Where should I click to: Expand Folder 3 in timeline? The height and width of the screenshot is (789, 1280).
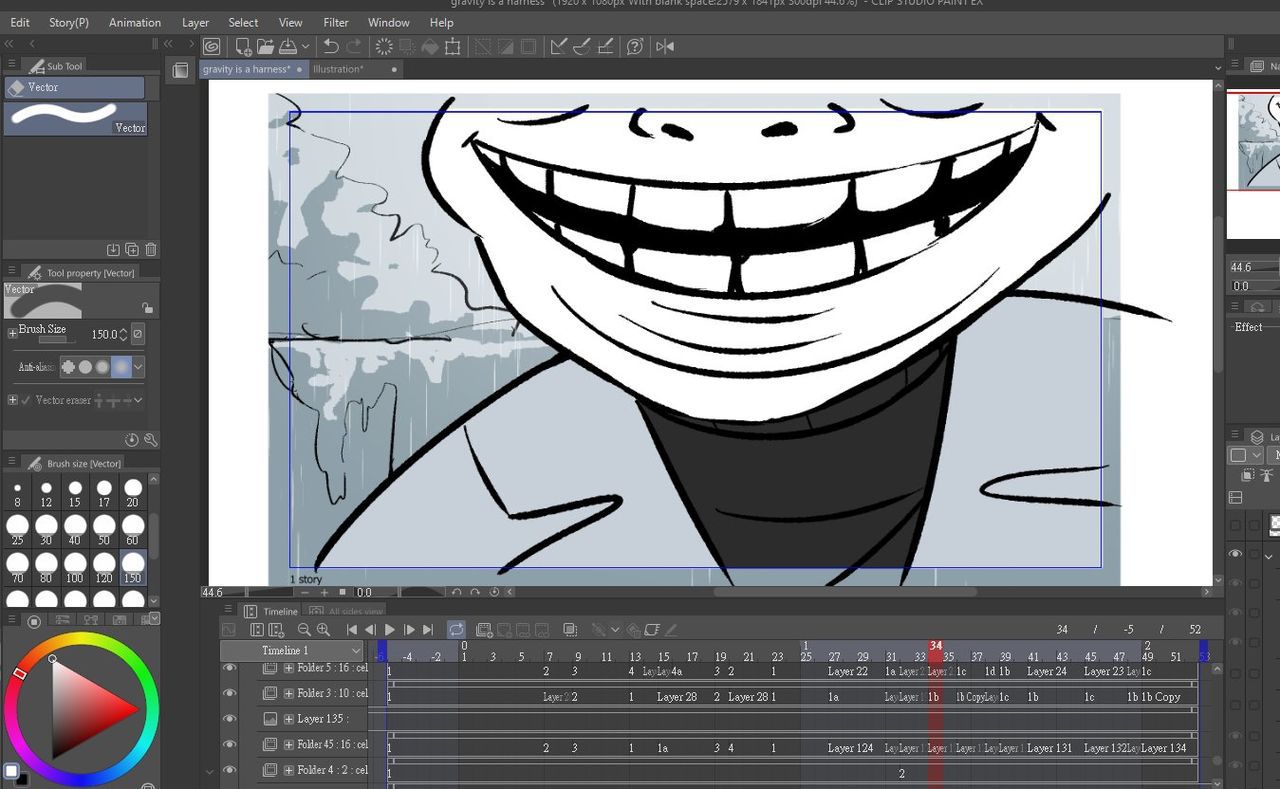[289, 693]
